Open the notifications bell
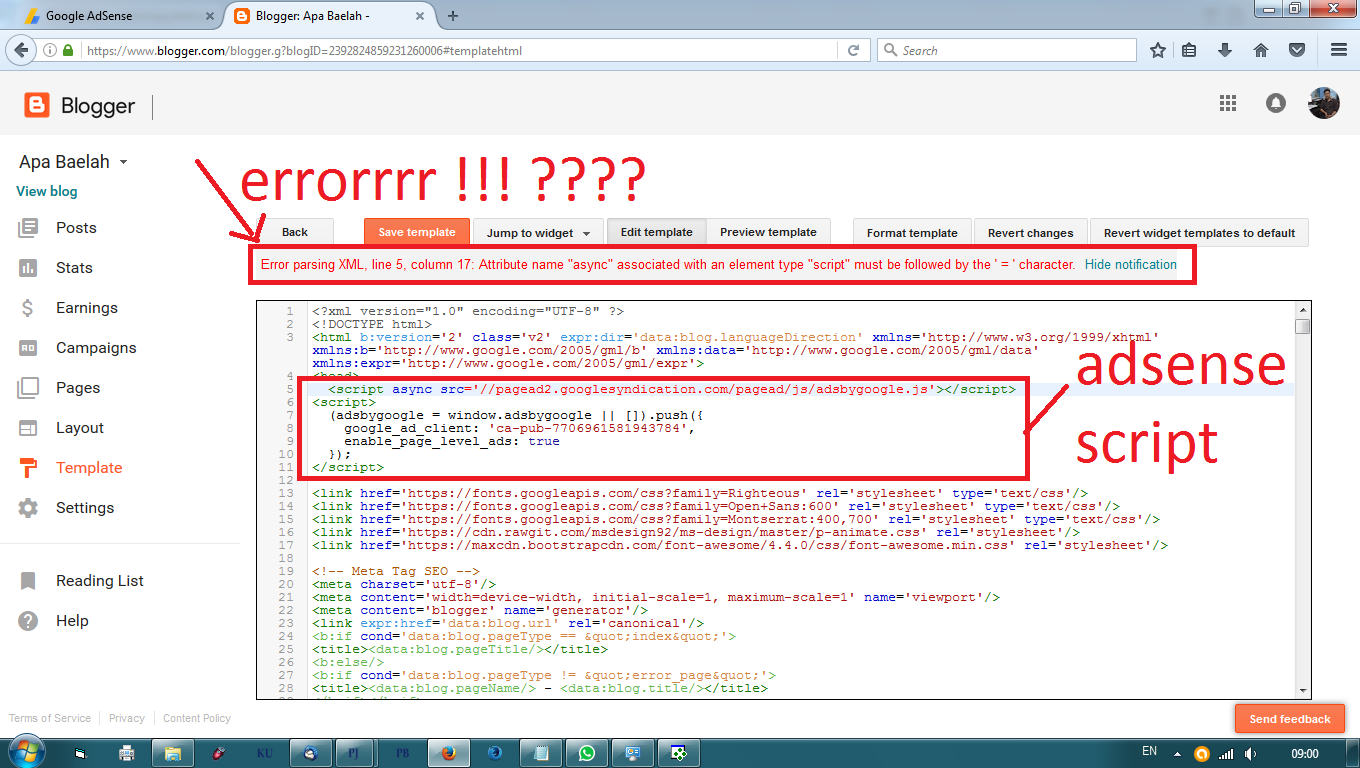The image size is (1360, 768). tap(1276, 103)
